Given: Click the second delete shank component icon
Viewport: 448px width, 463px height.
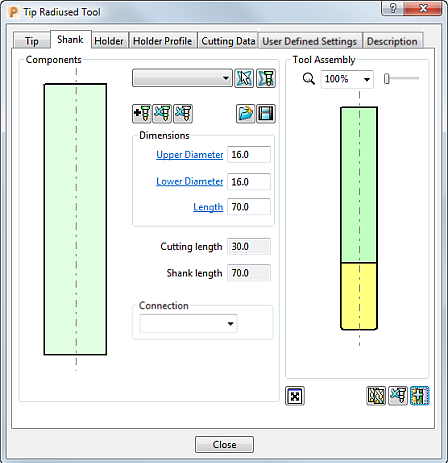Looking at the screenshot, I should click(x=183, y=114).
